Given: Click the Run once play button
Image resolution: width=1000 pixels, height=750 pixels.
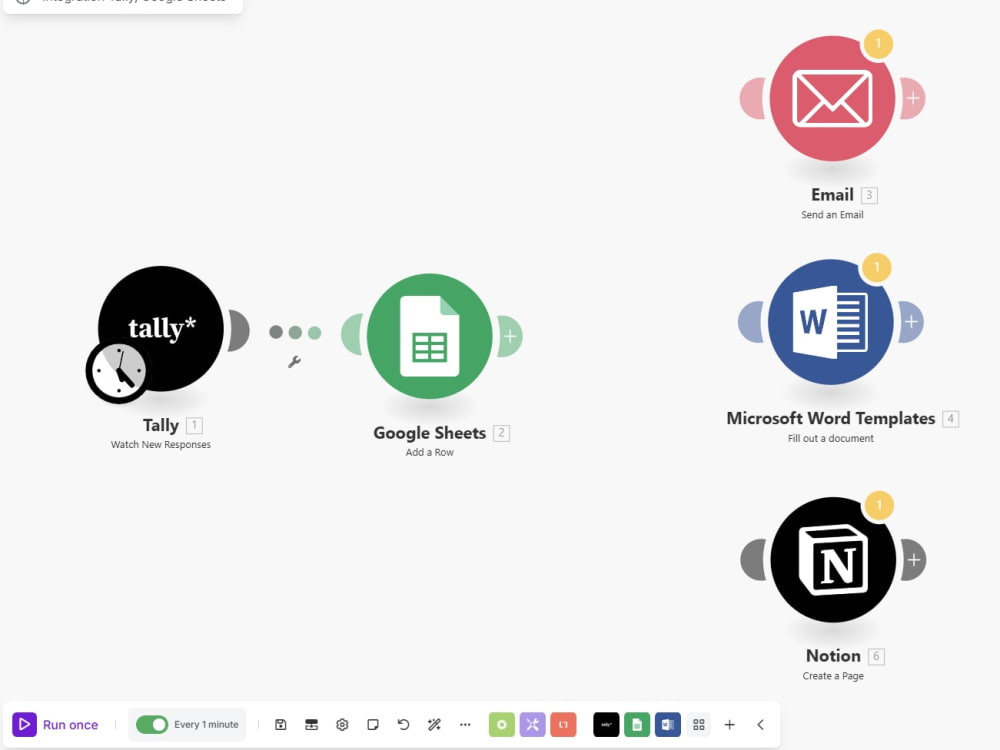Looking at the screenshot, I should click(x=24, y=724).
